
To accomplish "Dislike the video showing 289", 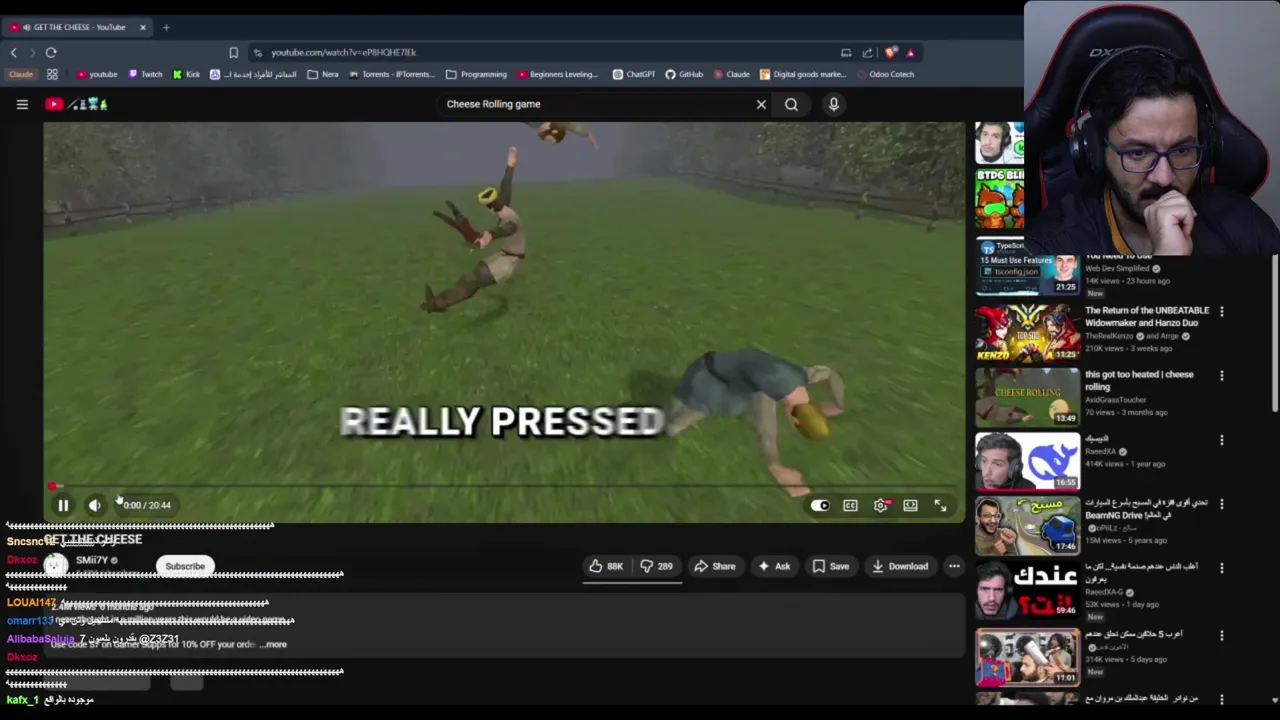I will pos(657,566).
